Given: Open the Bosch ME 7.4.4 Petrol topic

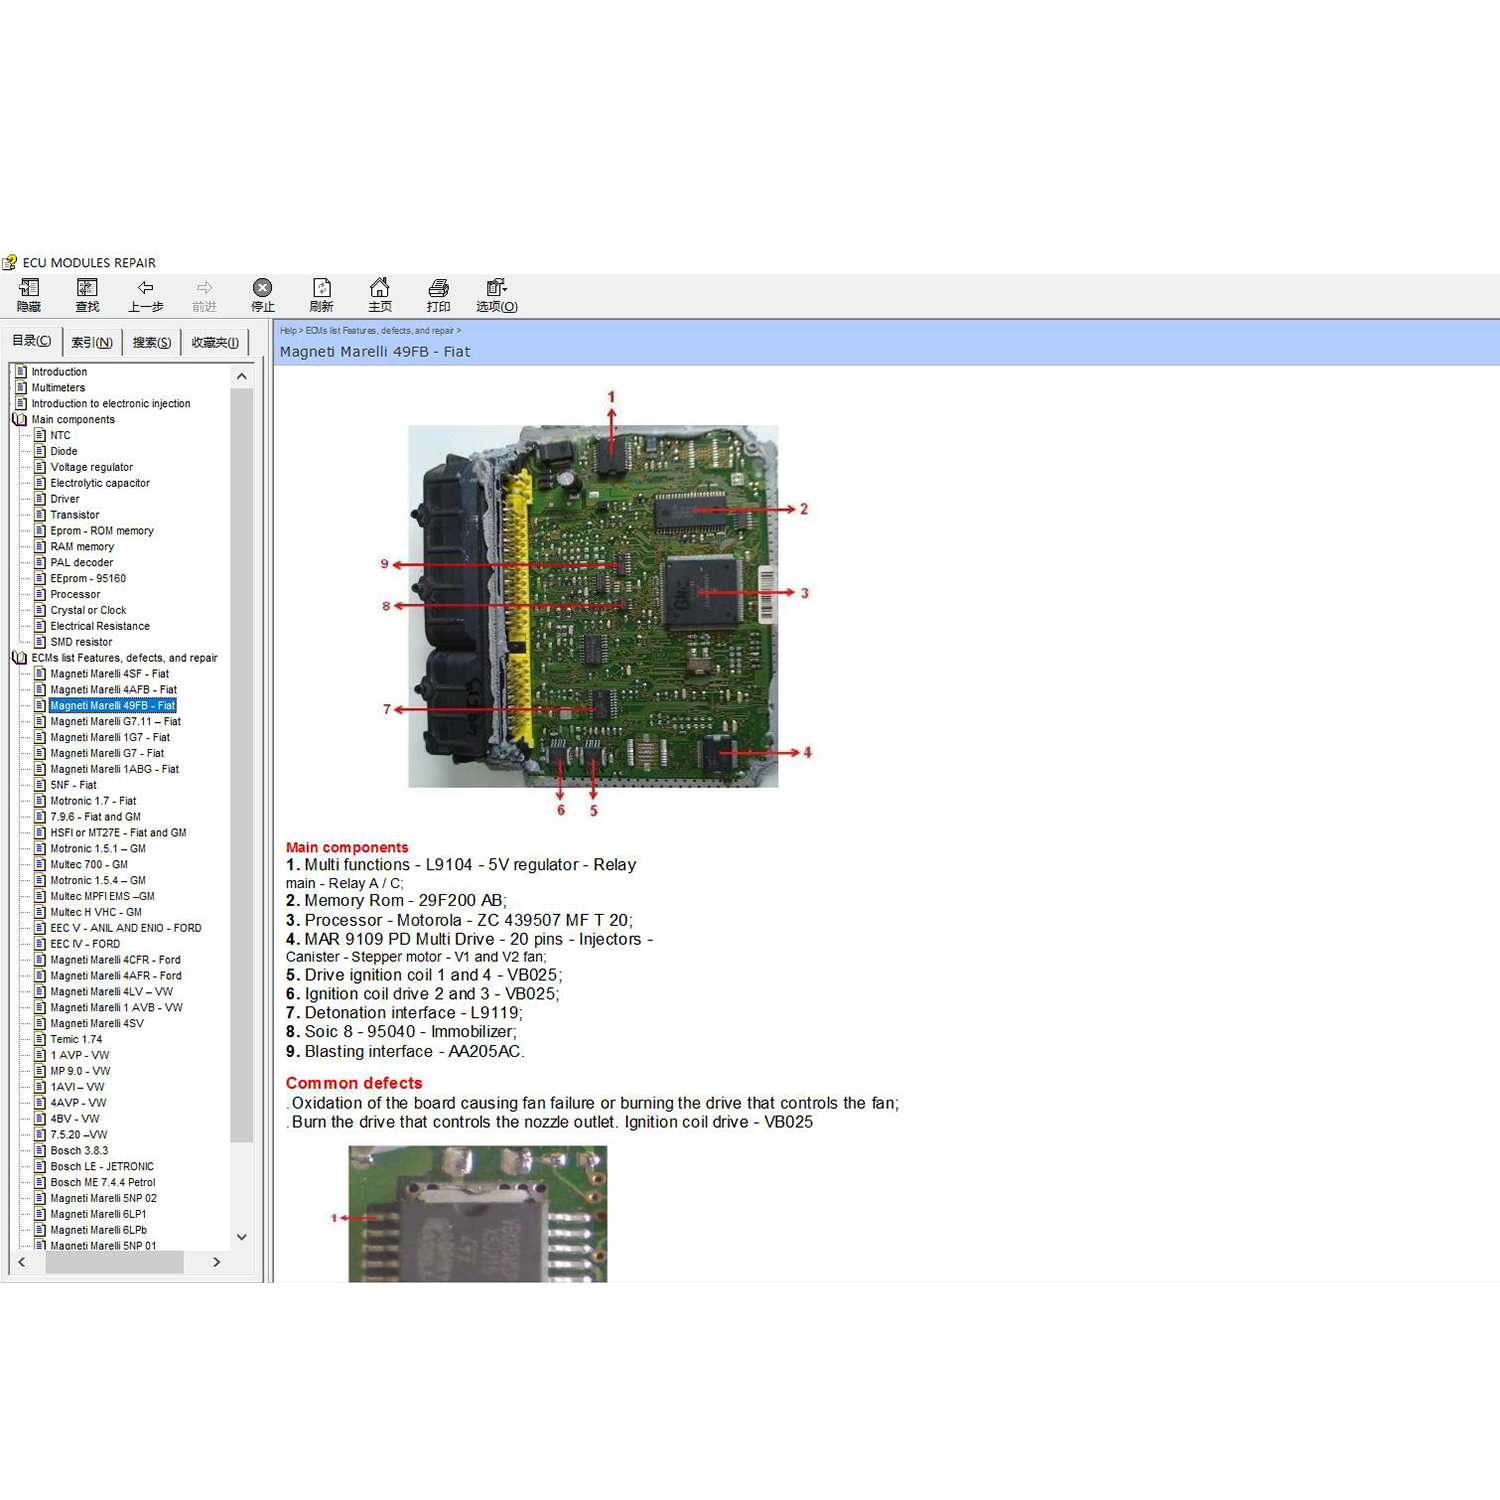Looking at the screenshot, I should click(x=103, y=1182).
